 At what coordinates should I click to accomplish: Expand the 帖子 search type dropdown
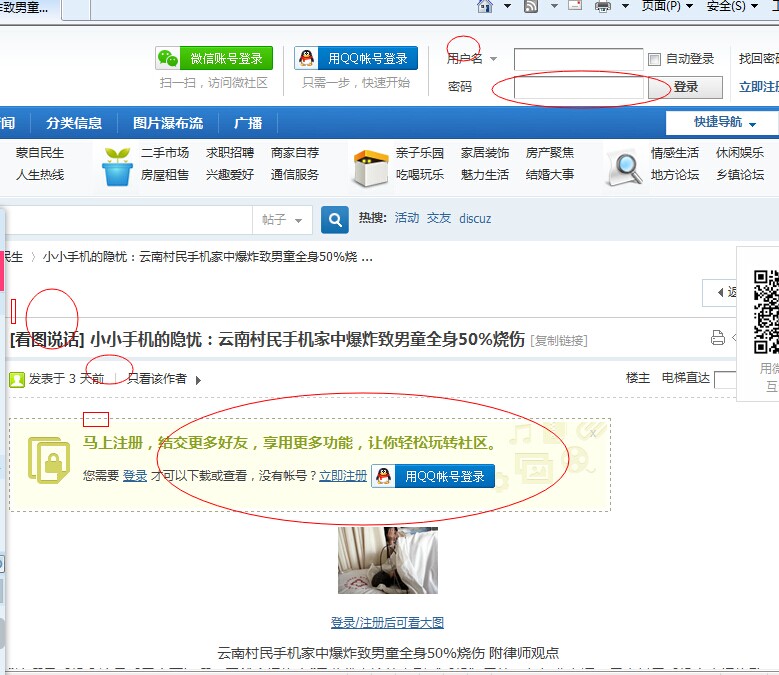click(282, 220)
